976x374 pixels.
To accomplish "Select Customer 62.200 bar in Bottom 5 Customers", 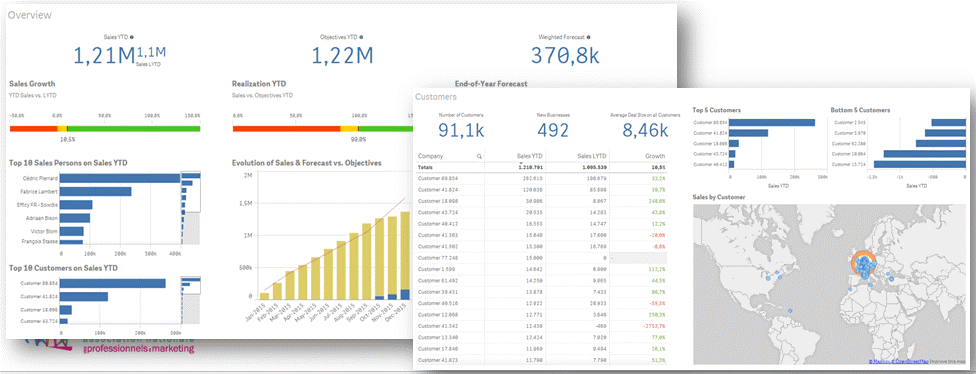I will point(940,143).
